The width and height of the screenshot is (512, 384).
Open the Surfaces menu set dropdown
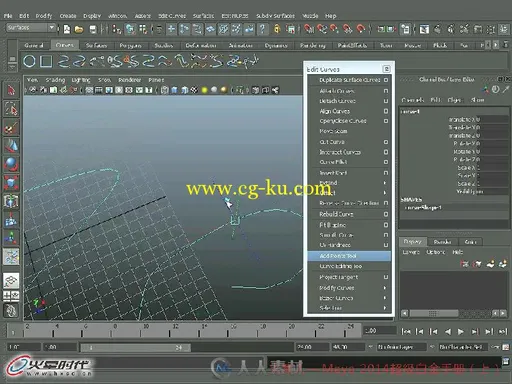click(31, 28)
